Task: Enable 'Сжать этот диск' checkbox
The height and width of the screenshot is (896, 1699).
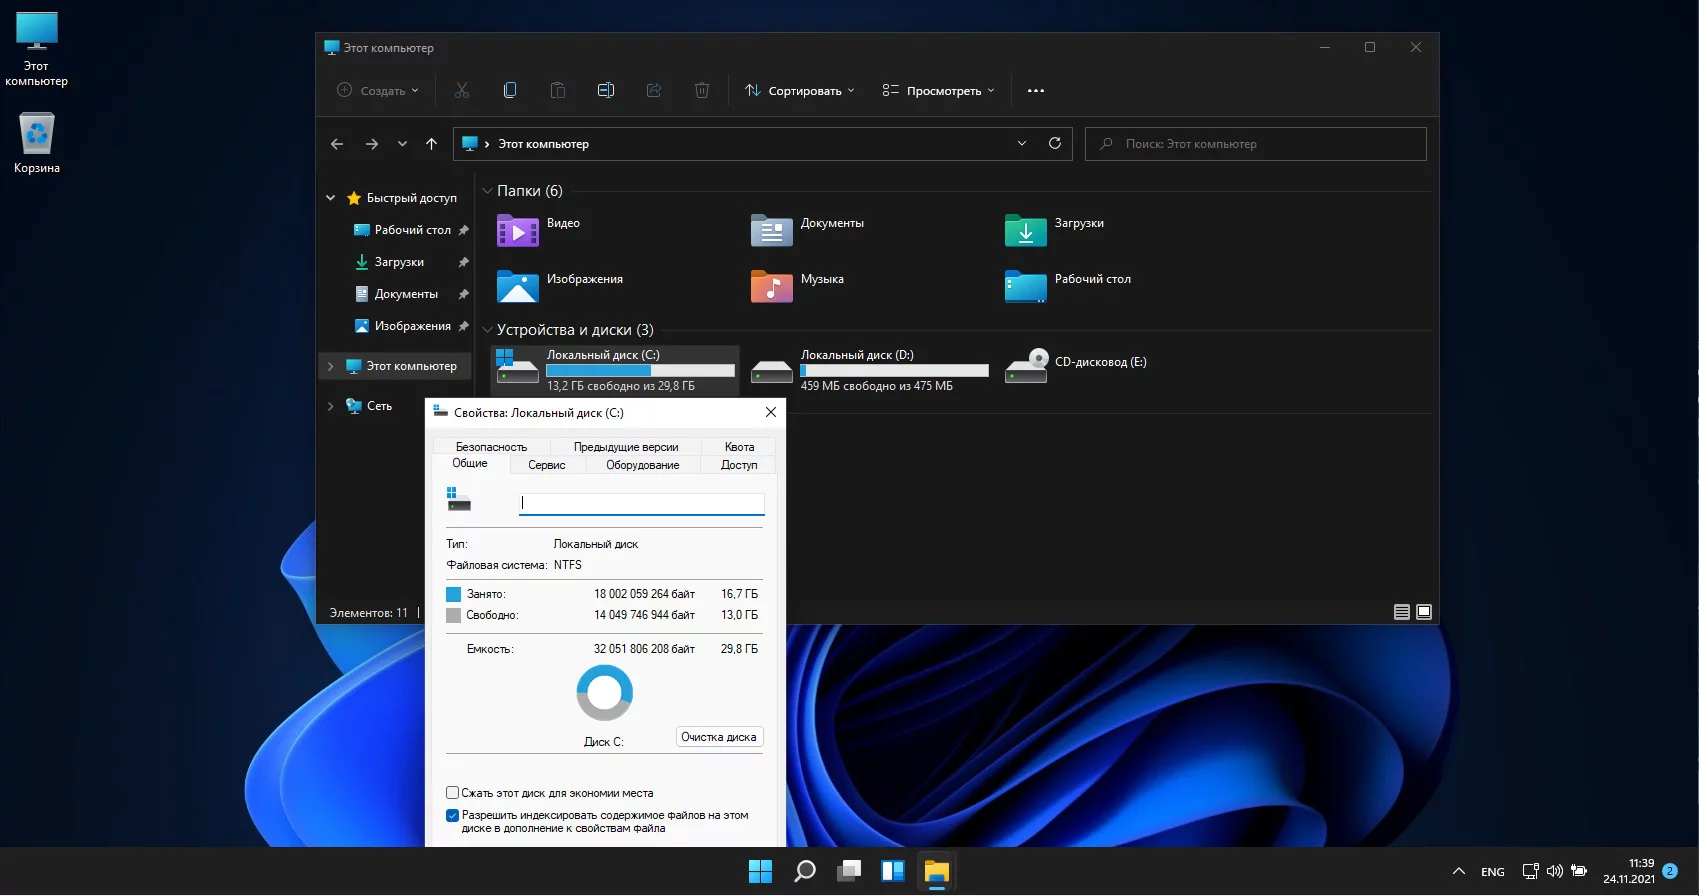Action: click(x=453, y=793)
